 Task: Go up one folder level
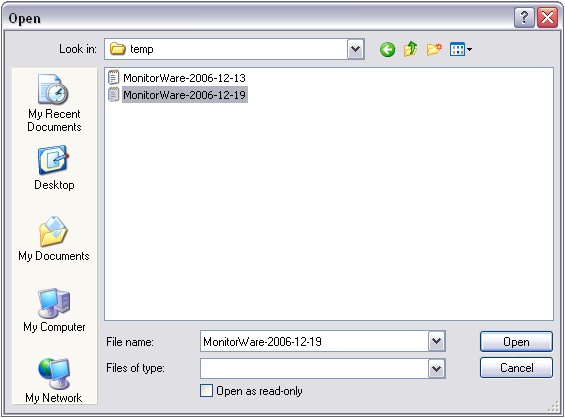[x=410, y=49]
